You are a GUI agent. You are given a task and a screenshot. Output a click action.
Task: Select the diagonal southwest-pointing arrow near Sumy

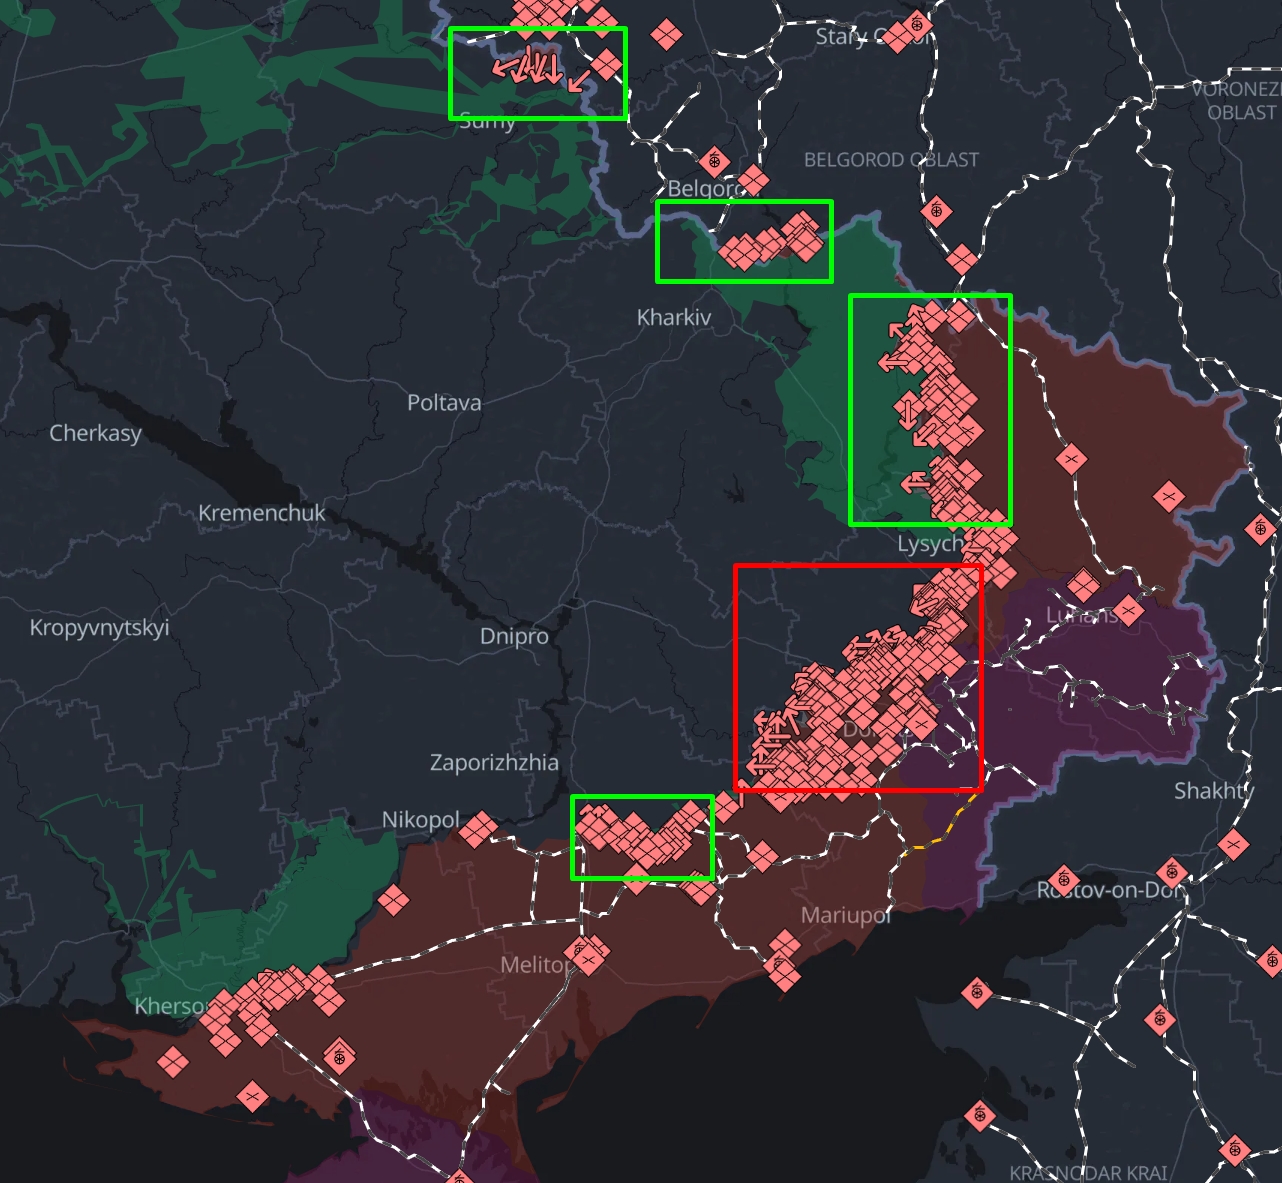coord(578,80)
